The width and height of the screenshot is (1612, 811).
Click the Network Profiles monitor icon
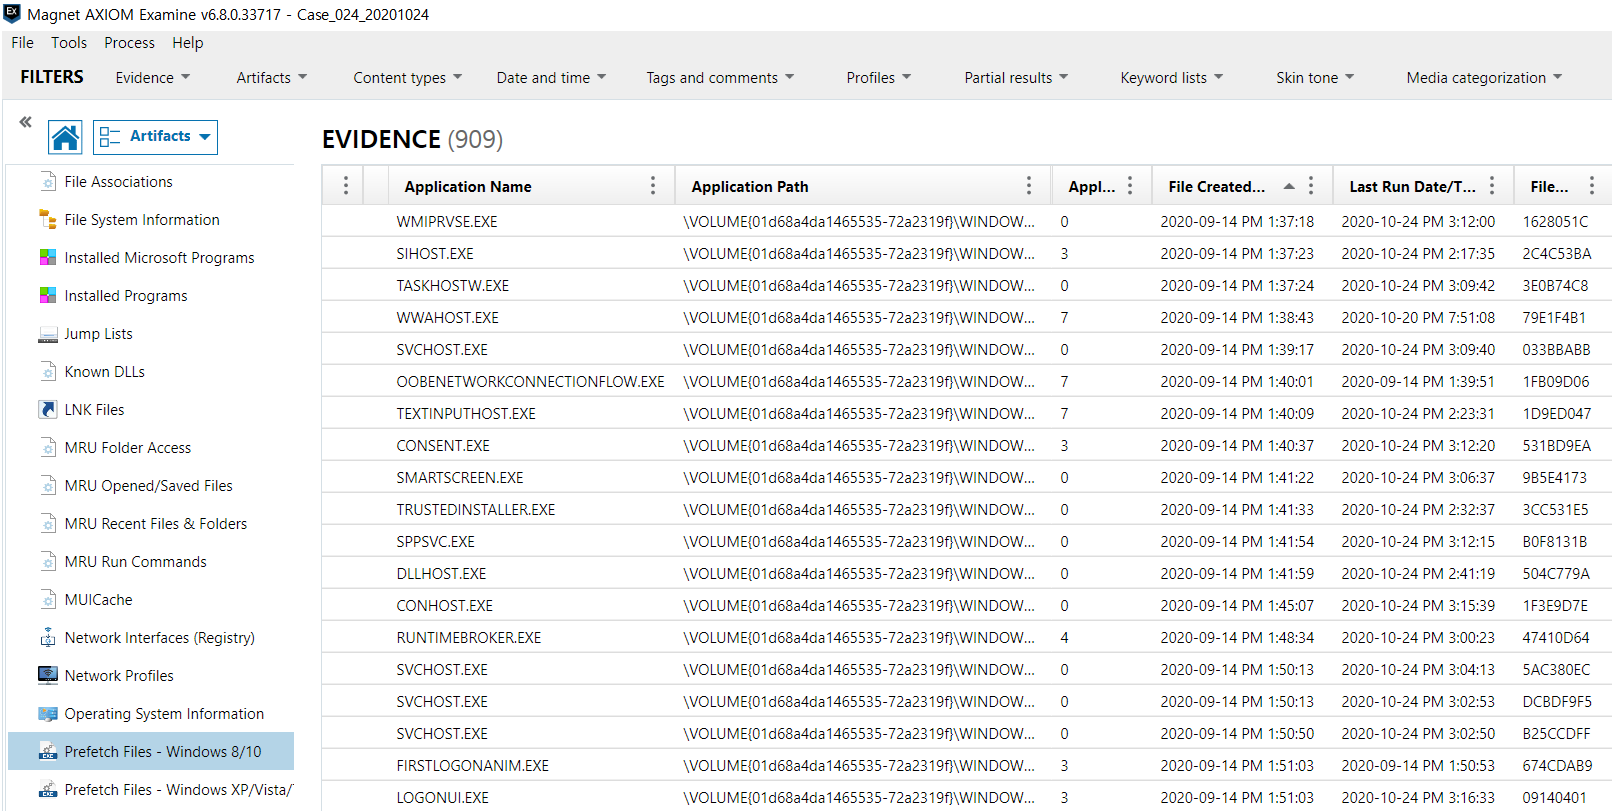click(48, 675)
